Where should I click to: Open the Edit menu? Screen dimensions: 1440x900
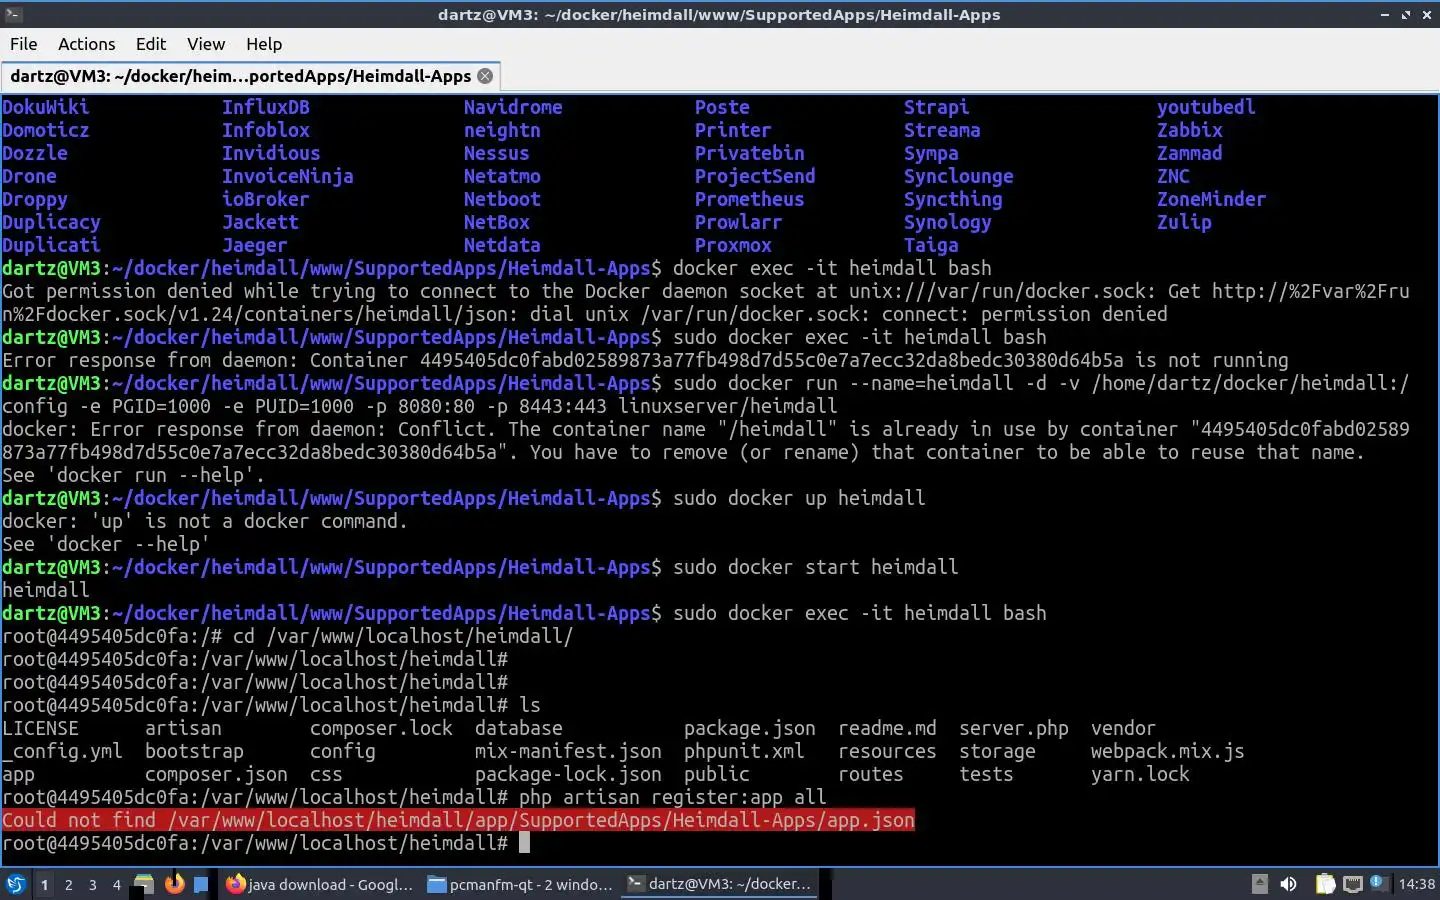click(151, 44)
